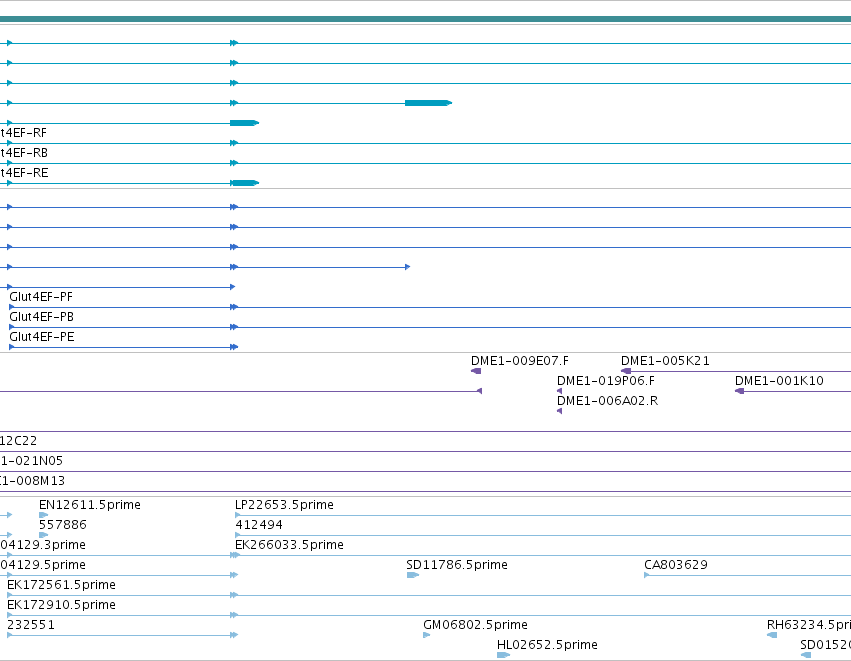Select the 04129.5prime EST label
Viewport: 851px width, 661px height.
tap(43, 565)
